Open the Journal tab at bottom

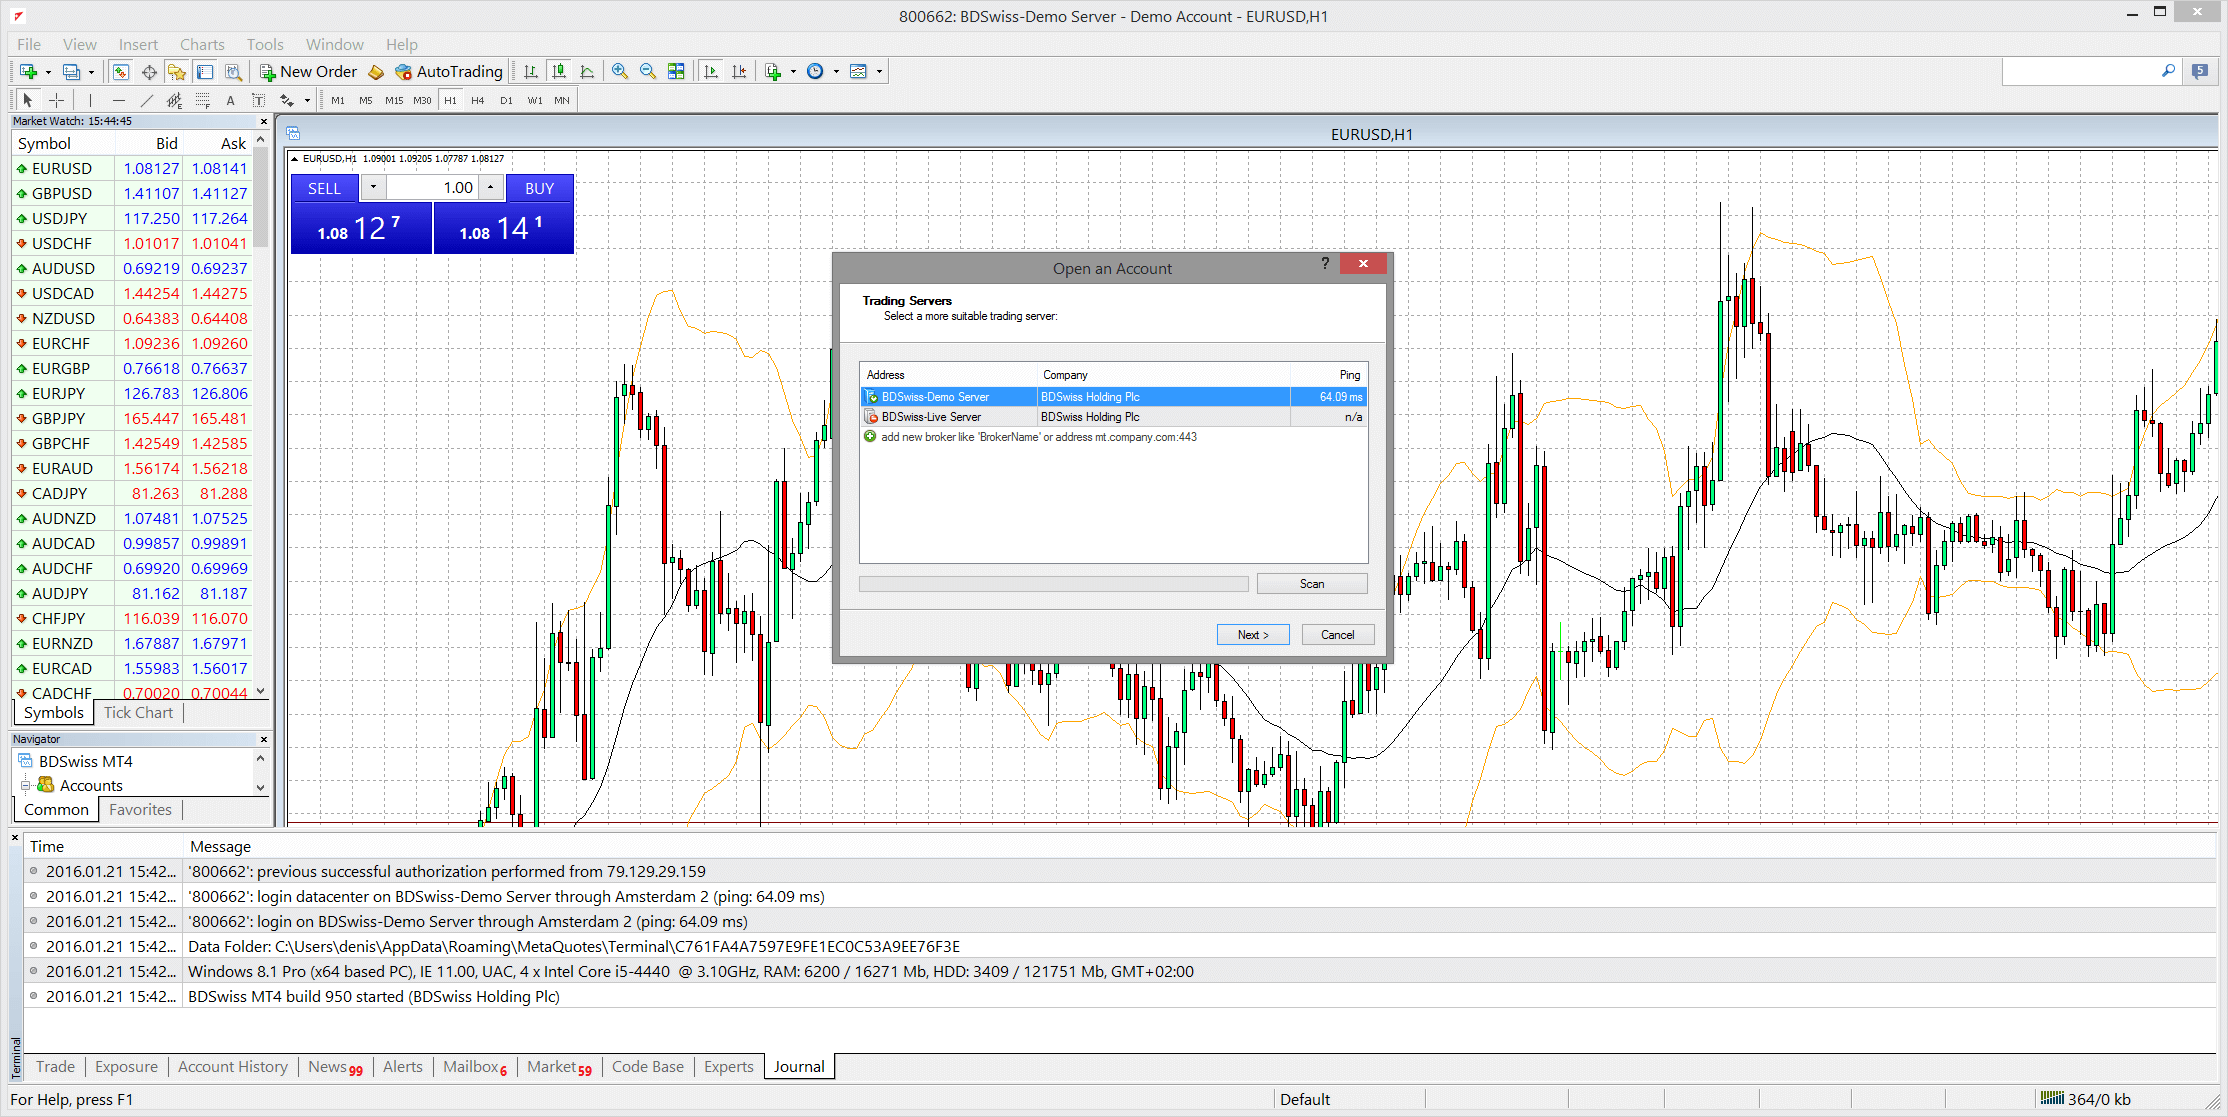(796, 1064)
